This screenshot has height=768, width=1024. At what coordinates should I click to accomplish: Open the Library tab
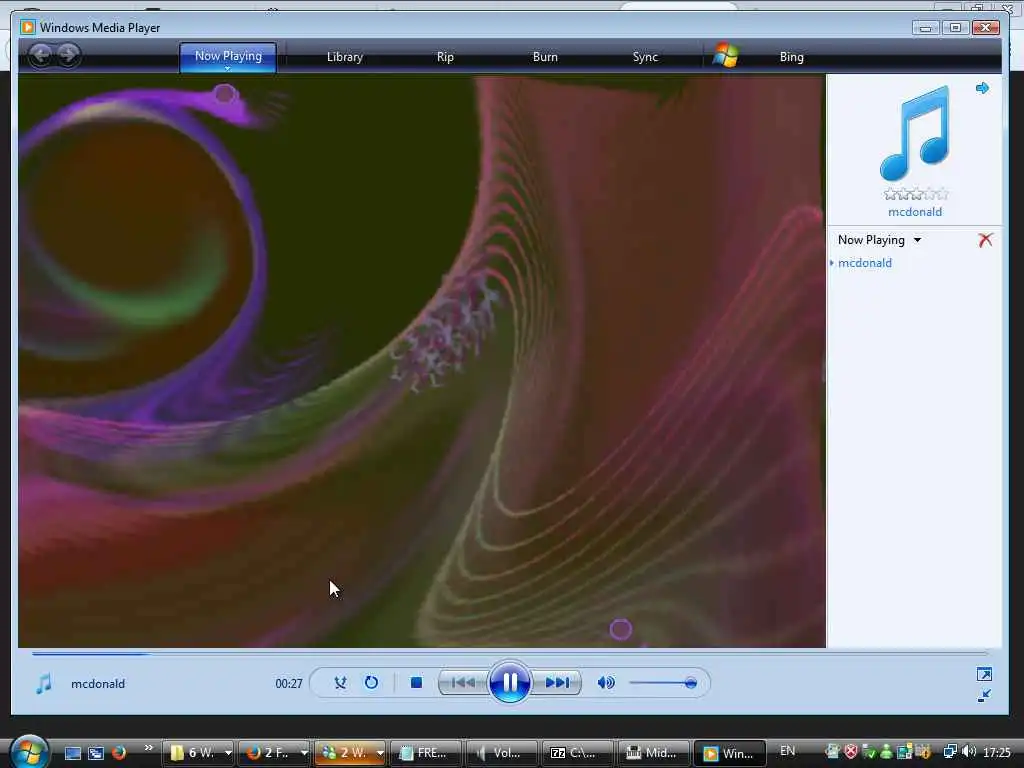click(345, 57)
